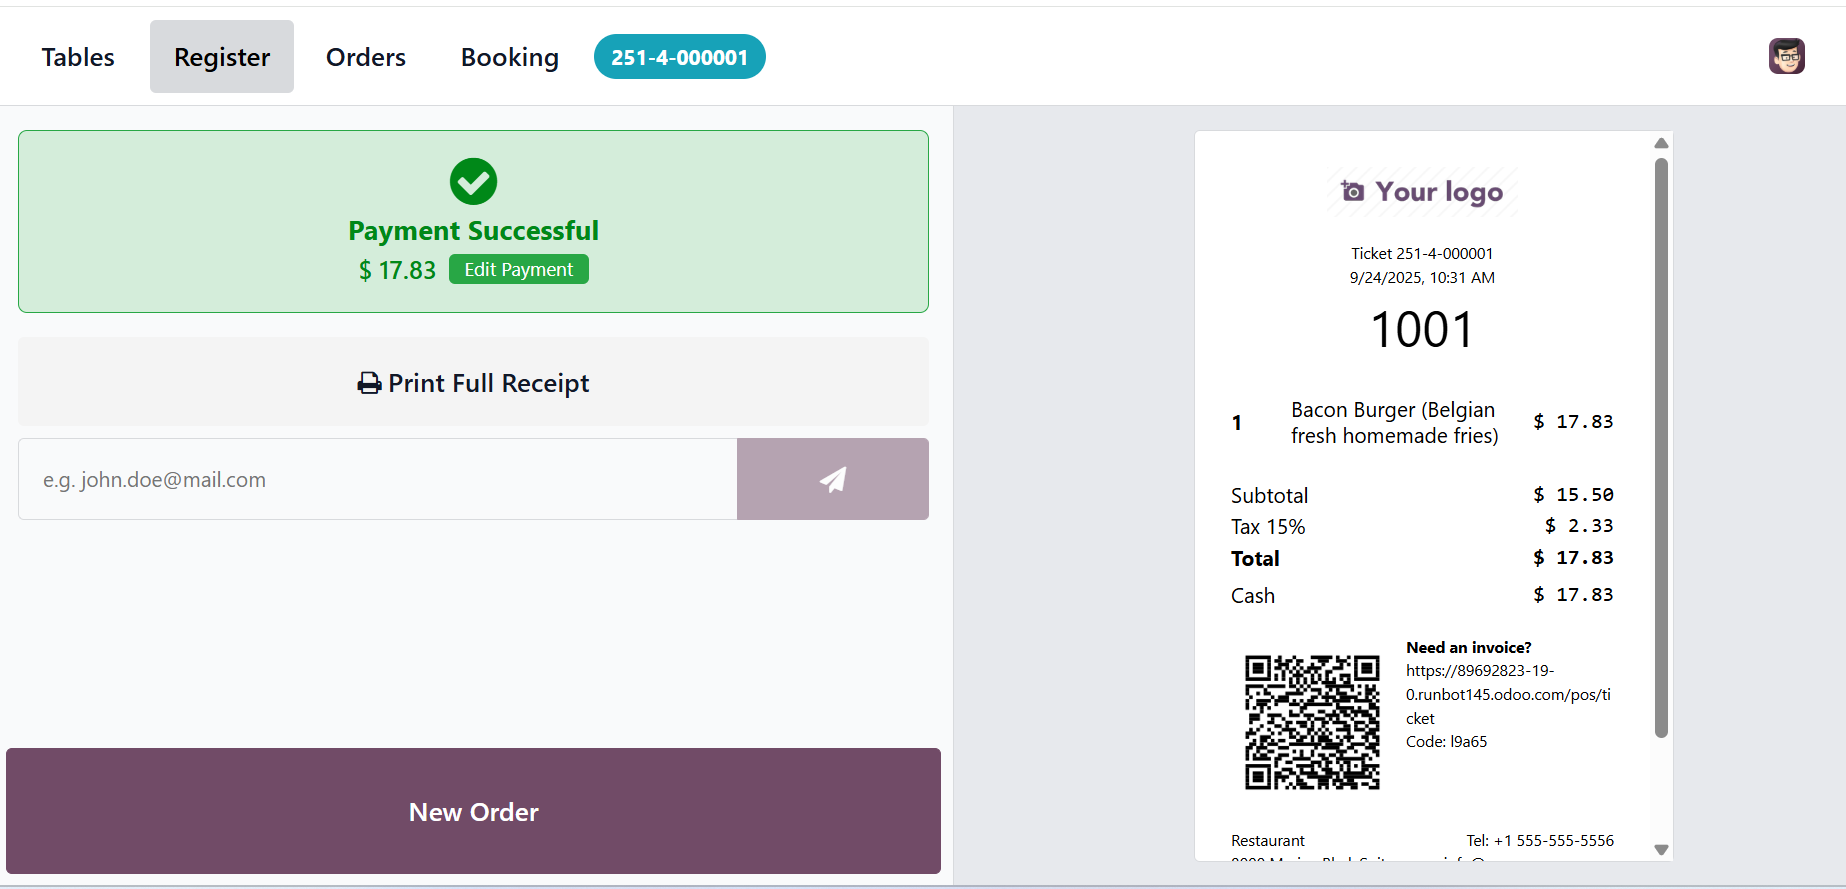Start a New Order

(473, 811)
